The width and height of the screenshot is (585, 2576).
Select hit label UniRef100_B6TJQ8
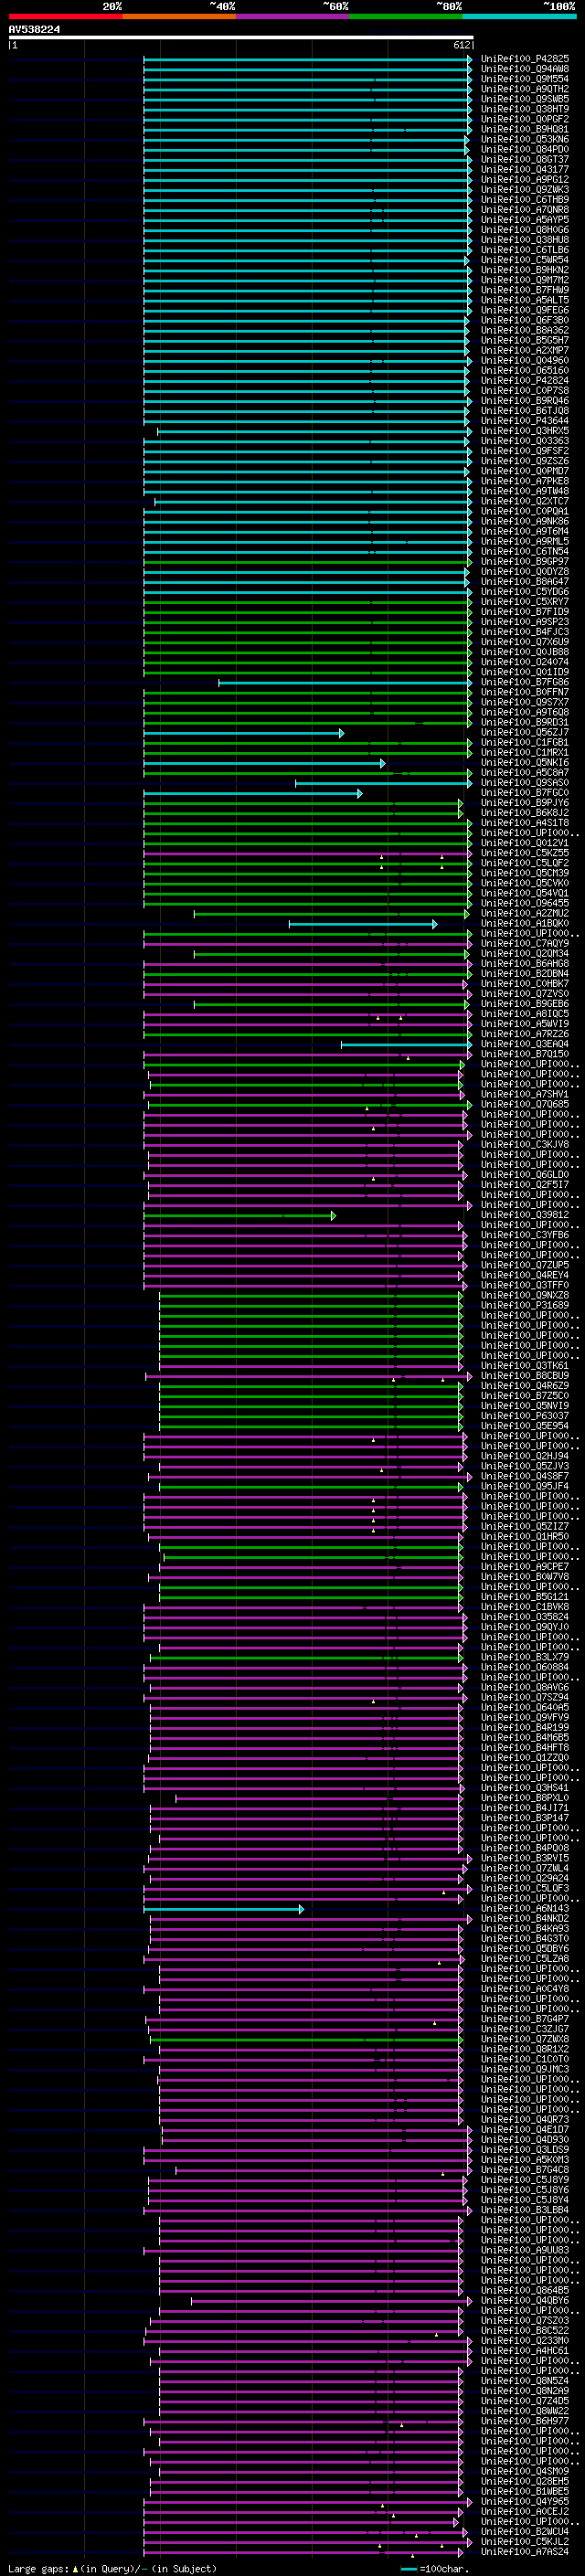525,411
